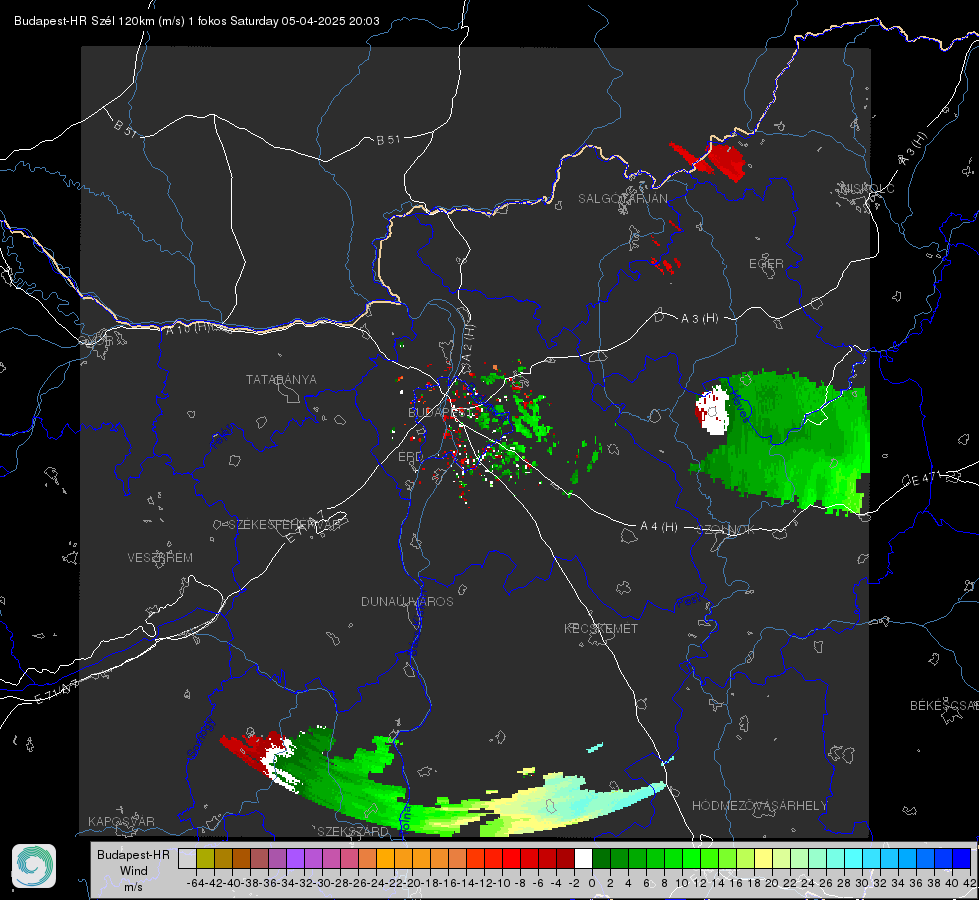Click the A 4 (H) road label

tap(659, 527)
